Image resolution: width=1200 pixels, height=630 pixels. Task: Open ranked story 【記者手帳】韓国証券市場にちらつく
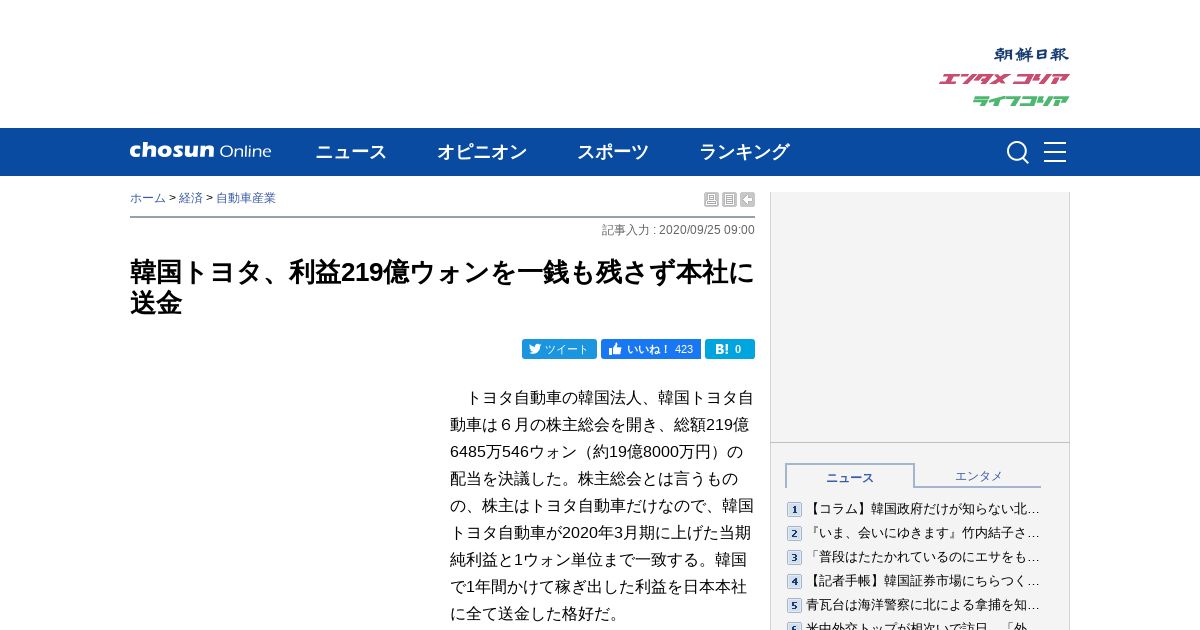tap(923, 581)
